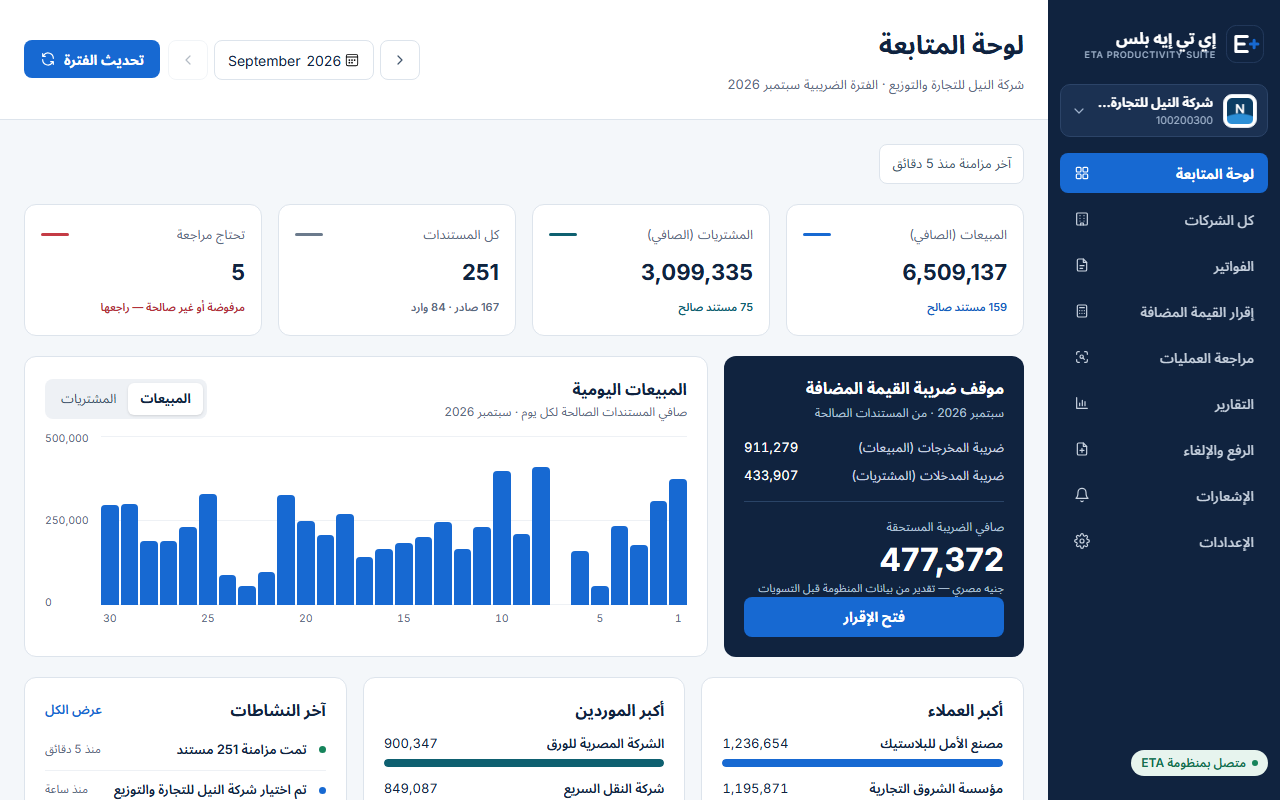Open the company switcher dropdown chevron
The height and width of the screenshot is (800, 1280).
[1079, 110]
